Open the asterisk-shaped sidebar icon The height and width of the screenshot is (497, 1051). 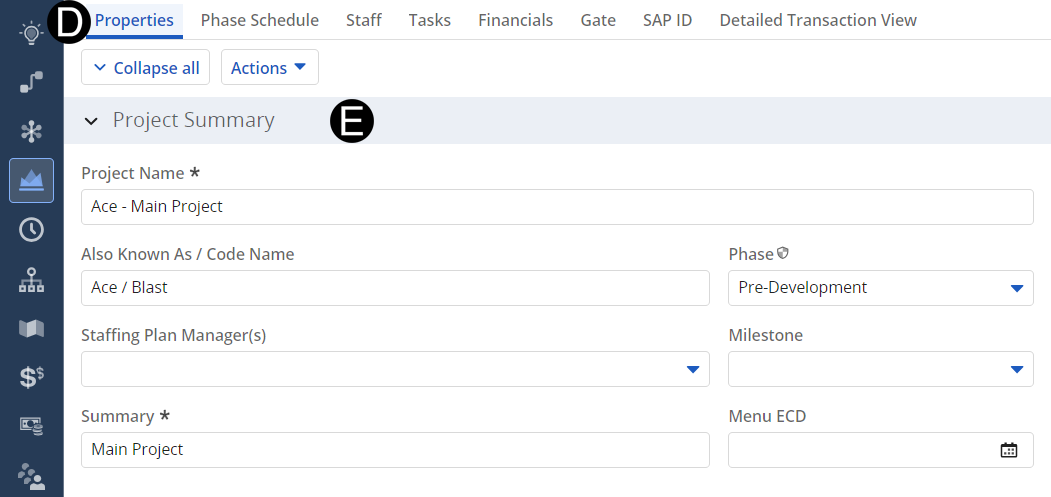31,131
